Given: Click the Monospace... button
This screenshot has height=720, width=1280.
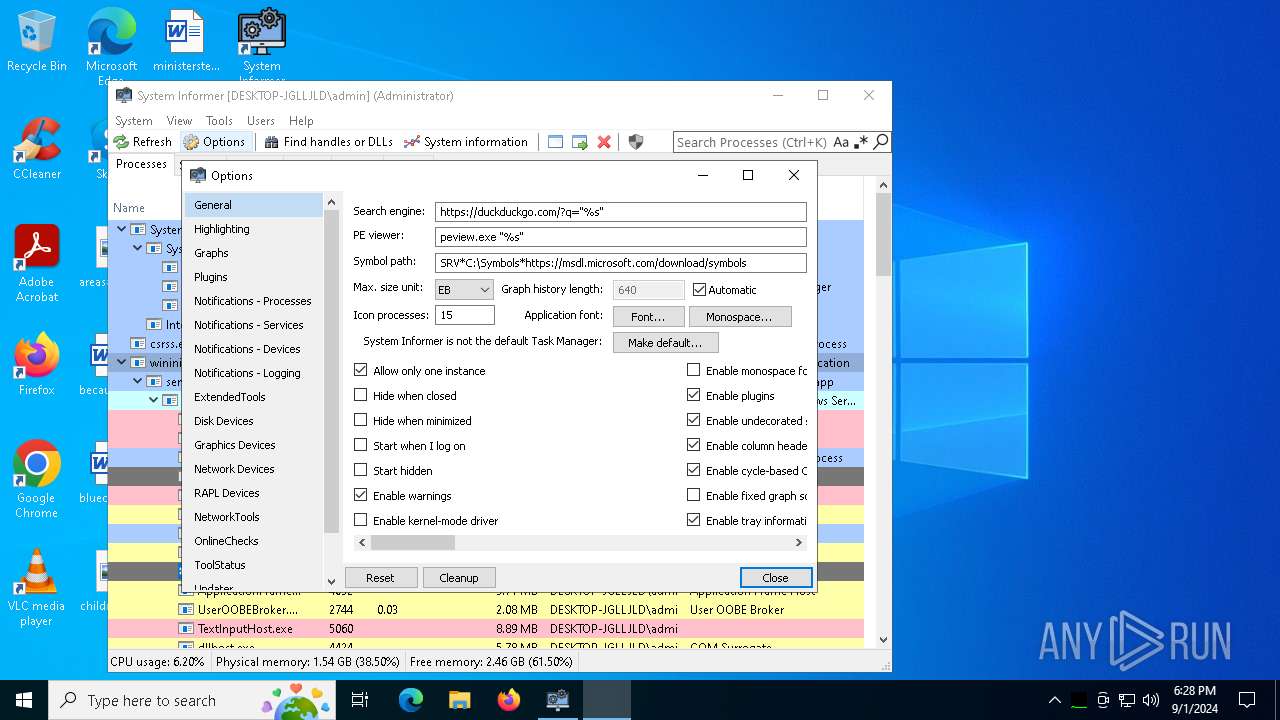Looking at the screenshot, I should [739, 317].
